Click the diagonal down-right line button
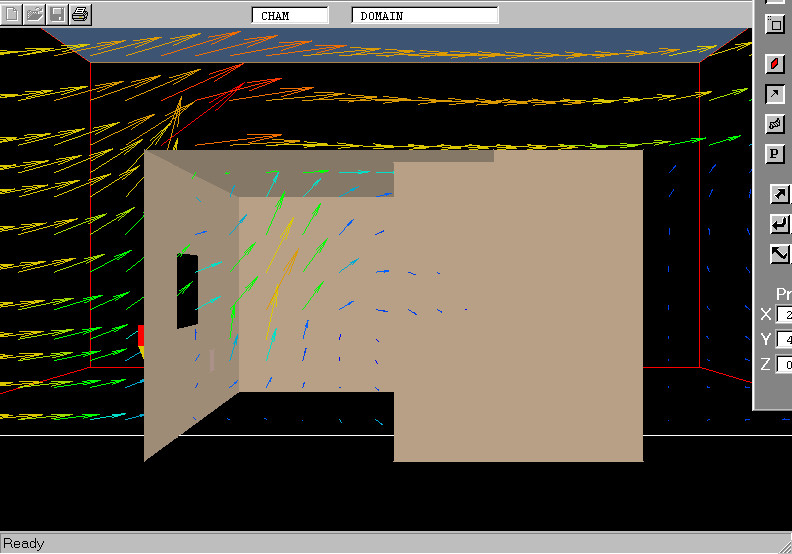792x554 pixels. (779, 254)
